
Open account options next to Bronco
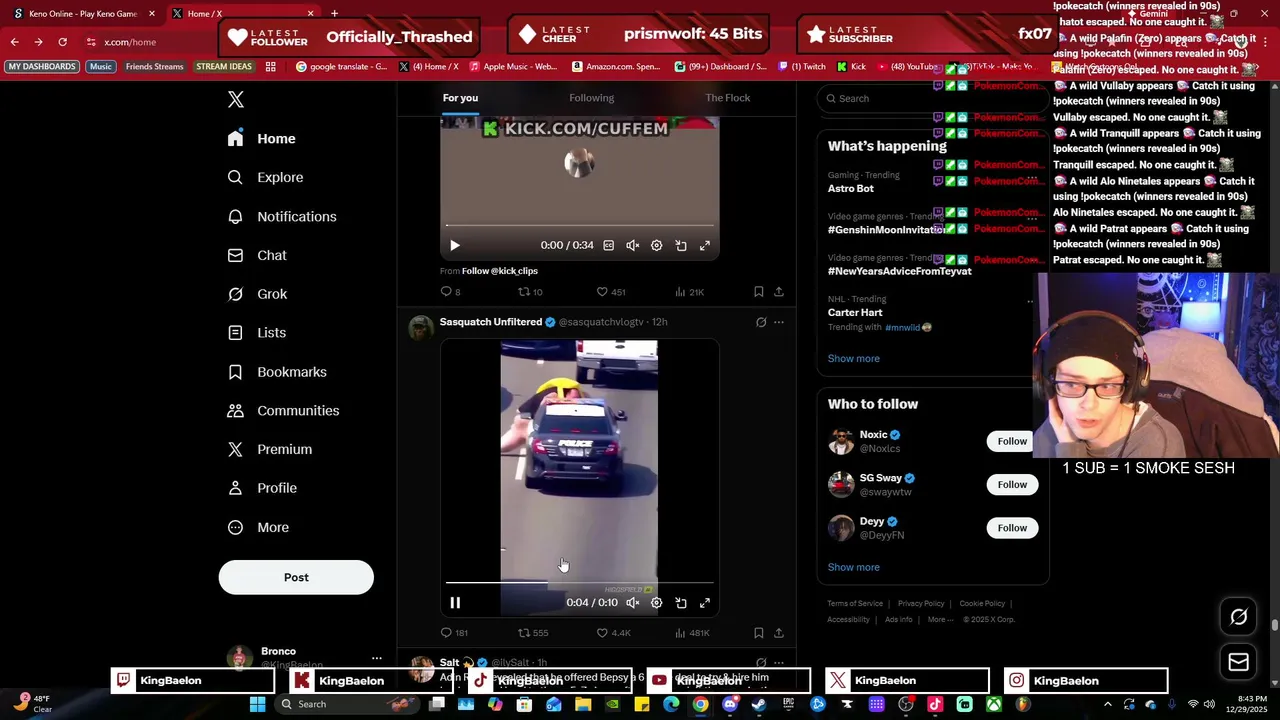pyautogui.click(x=376, y=658)
